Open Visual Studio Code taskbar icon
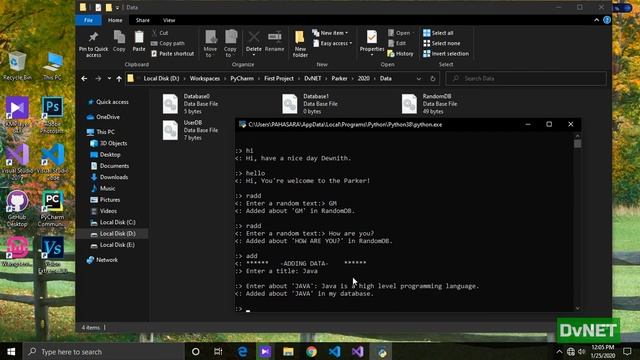Screen dimensions: 640x360 coord(335,351)
